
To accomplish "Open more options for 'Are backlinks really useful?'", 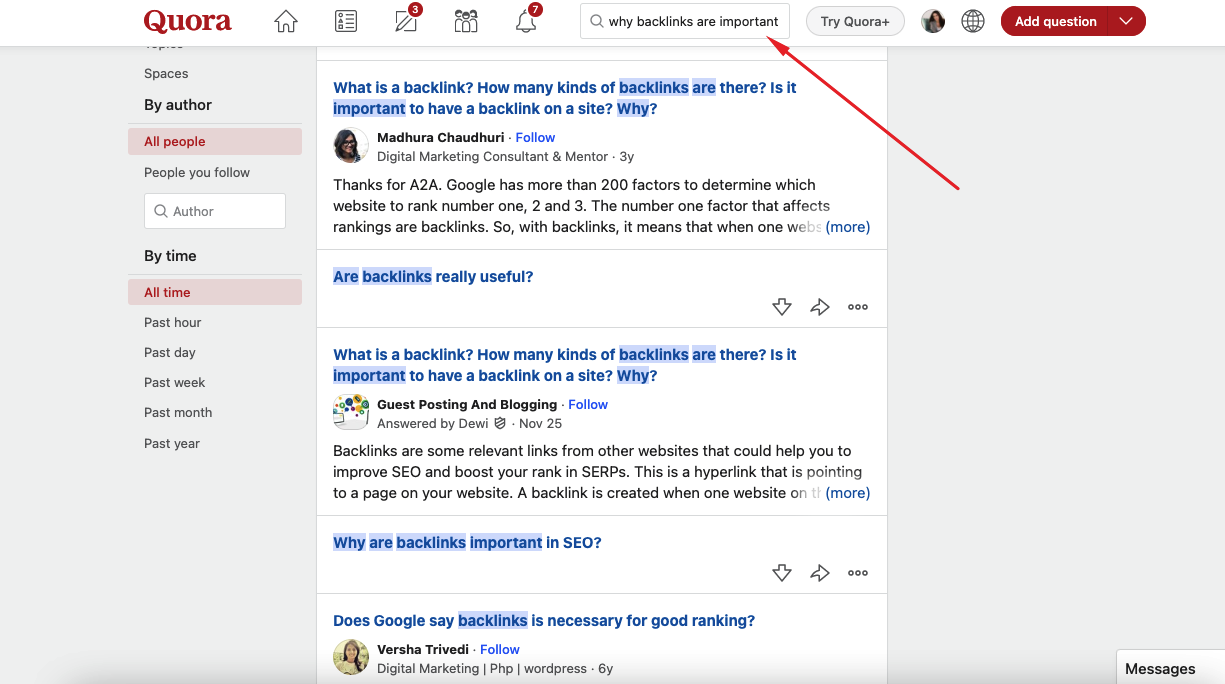I will pyautogui.click(x=858, y=307).
